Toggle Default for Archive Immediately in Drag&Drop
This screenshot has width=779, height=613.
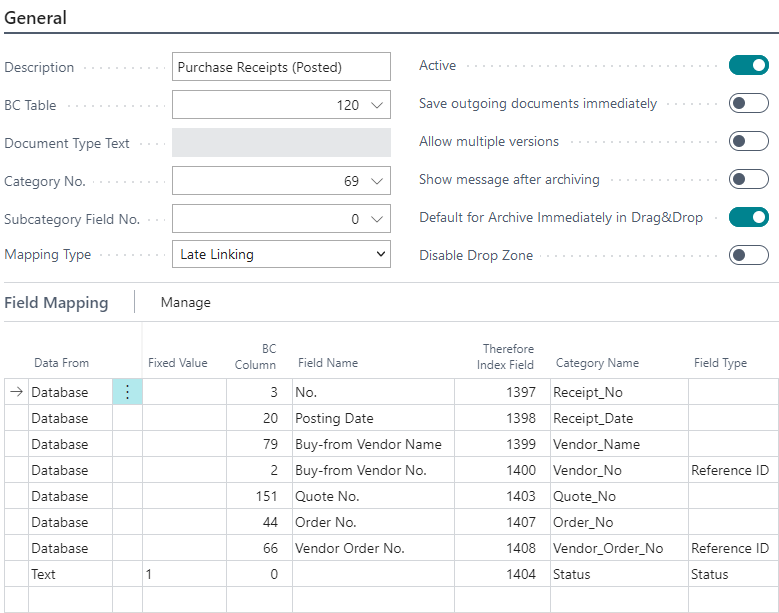748,217
